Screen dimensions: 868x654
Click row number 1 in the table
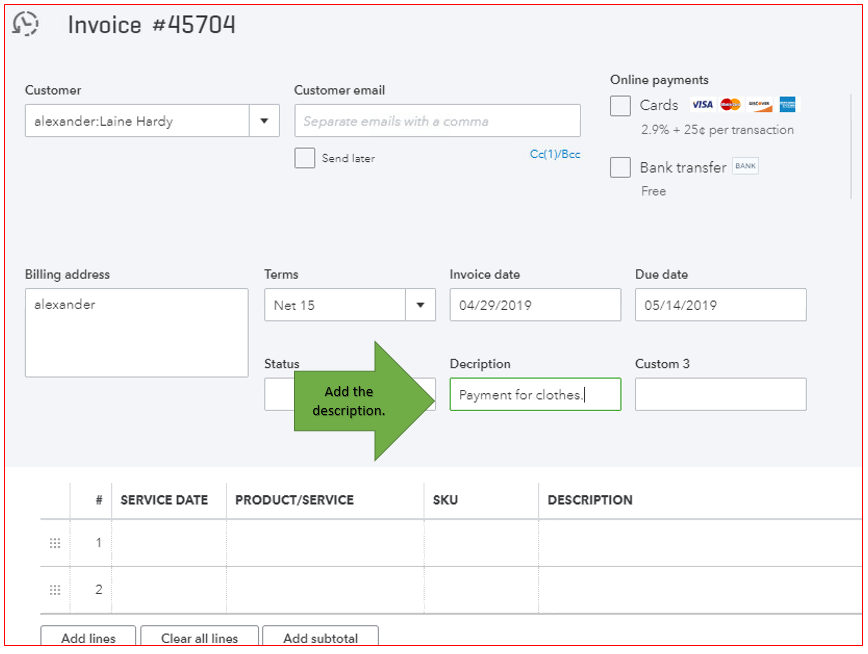click(x=99, y=543)
